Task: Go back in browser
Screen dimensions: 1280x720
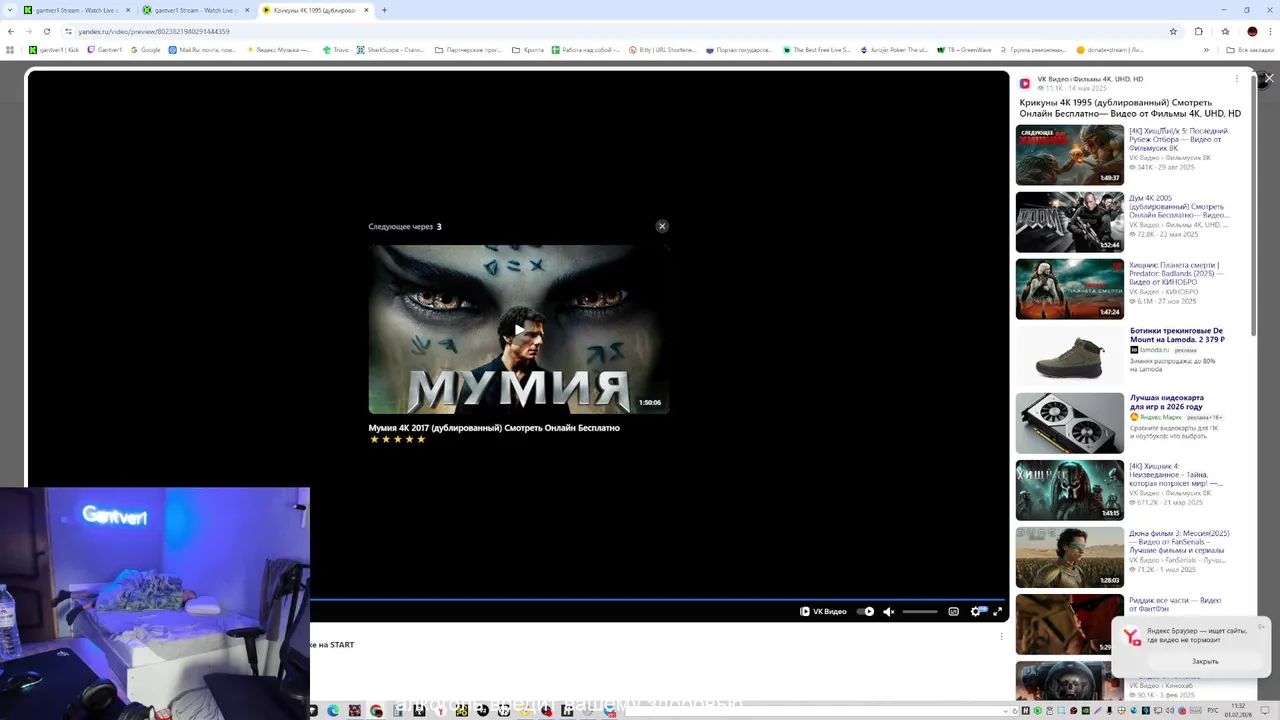Action: [x=11, y=31]
